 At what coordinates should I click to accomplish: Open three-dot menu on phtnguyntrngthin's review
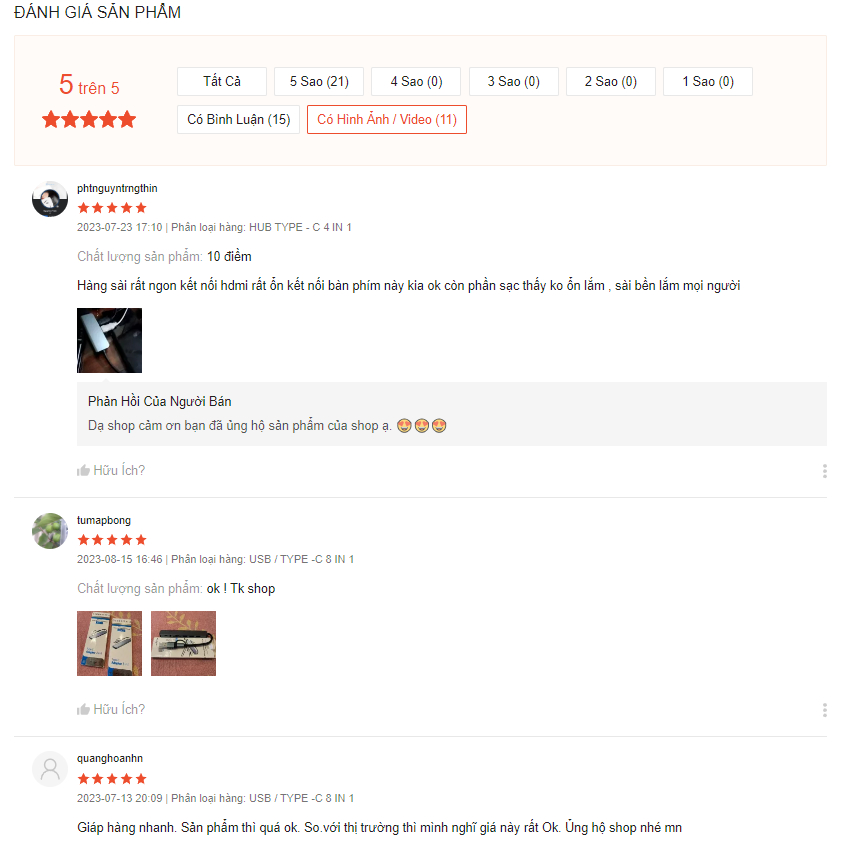click(824, 471)
